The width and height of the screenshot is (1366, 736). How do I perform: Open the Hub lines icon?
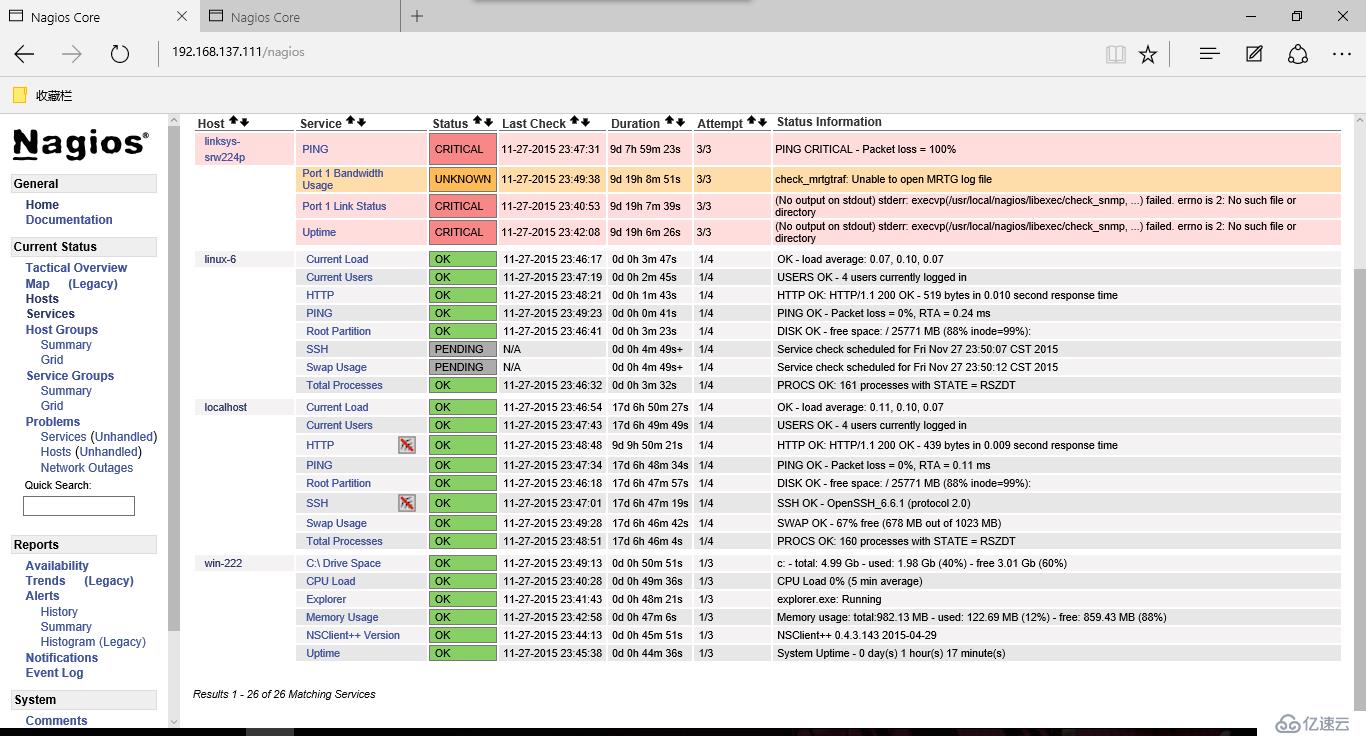coord(1210,54)
